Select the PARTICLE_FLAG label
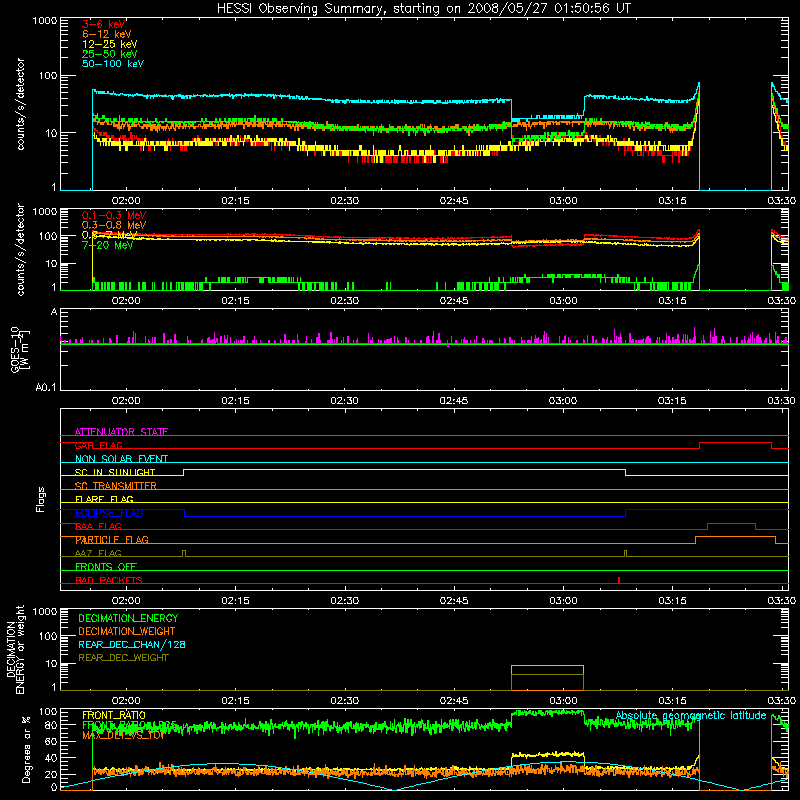The width and height of the screenshot is (800, 800). [112, 539]
